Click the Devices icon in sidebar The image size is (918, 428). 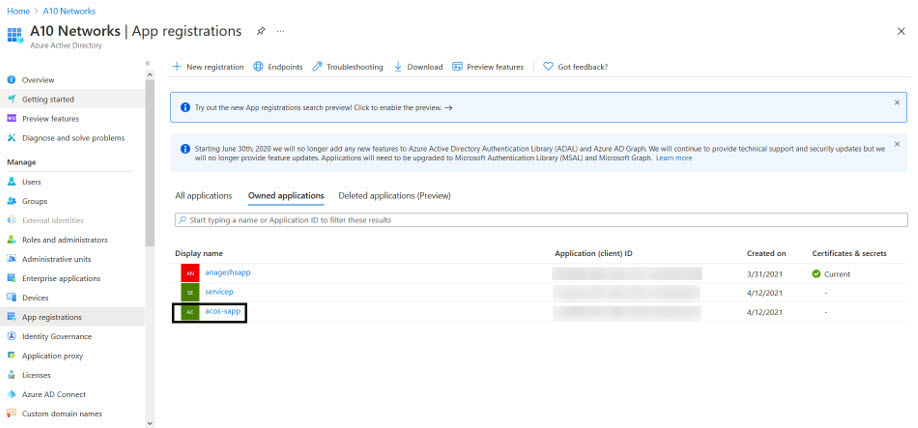[x=11, y=297]
